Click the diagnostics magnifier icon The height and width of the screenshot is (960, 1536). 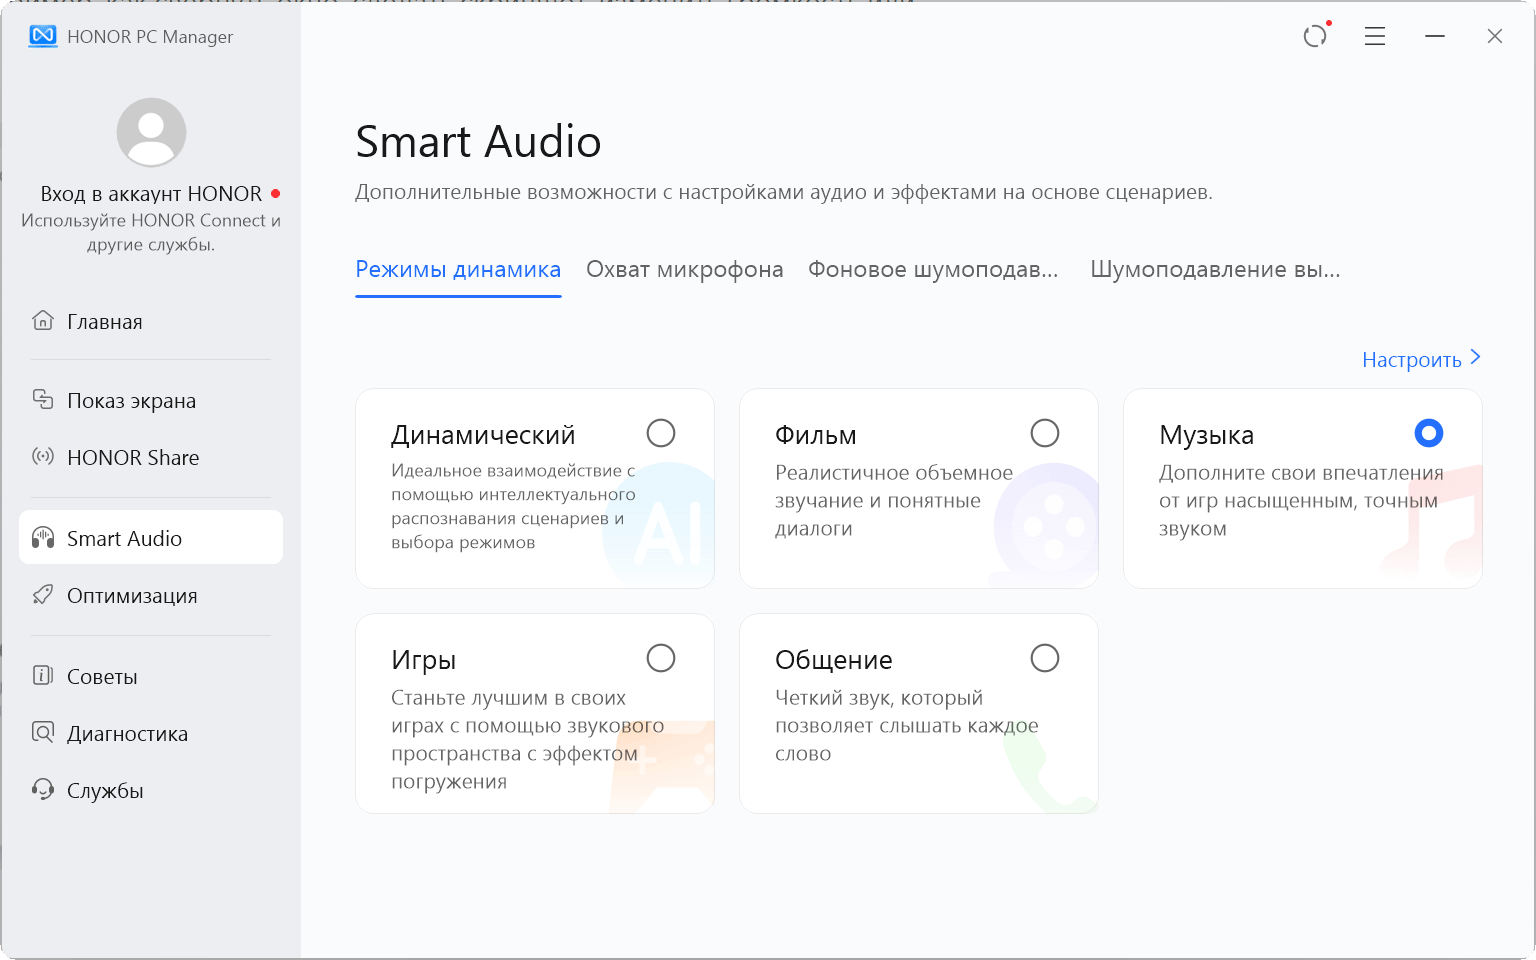[x=43, y=733]
